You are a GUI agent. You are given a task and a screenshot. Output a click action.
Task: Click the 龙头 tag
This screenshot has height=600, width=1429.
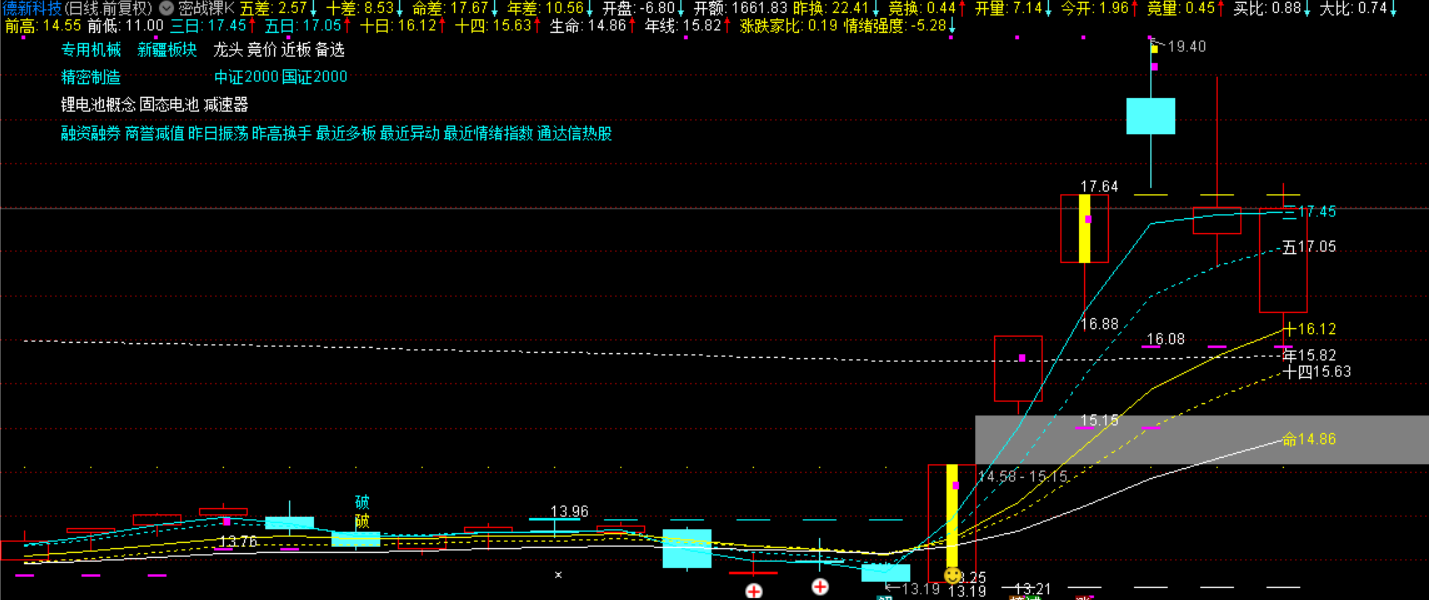(228, 50)
